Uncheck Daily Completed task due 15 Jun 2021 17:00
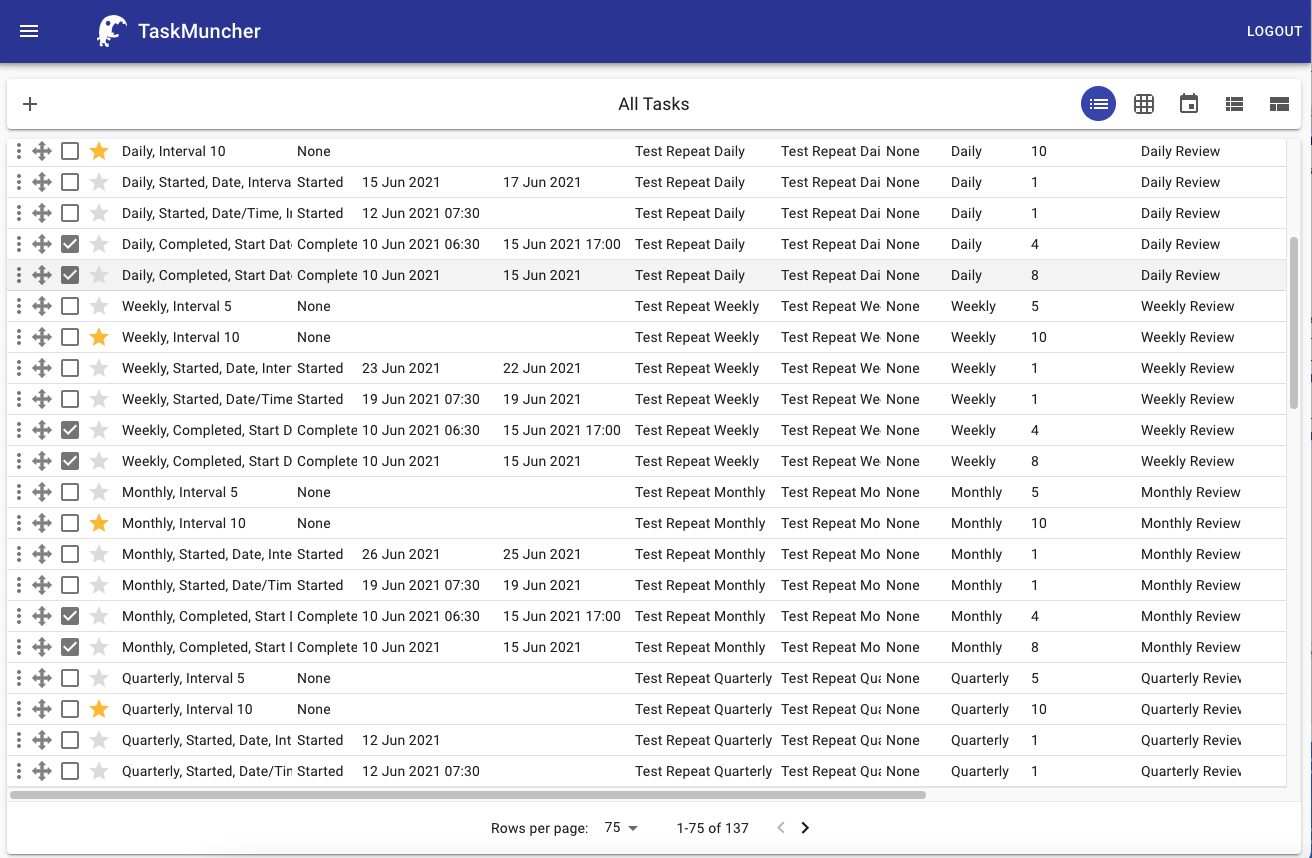 (x=70, y=245)
